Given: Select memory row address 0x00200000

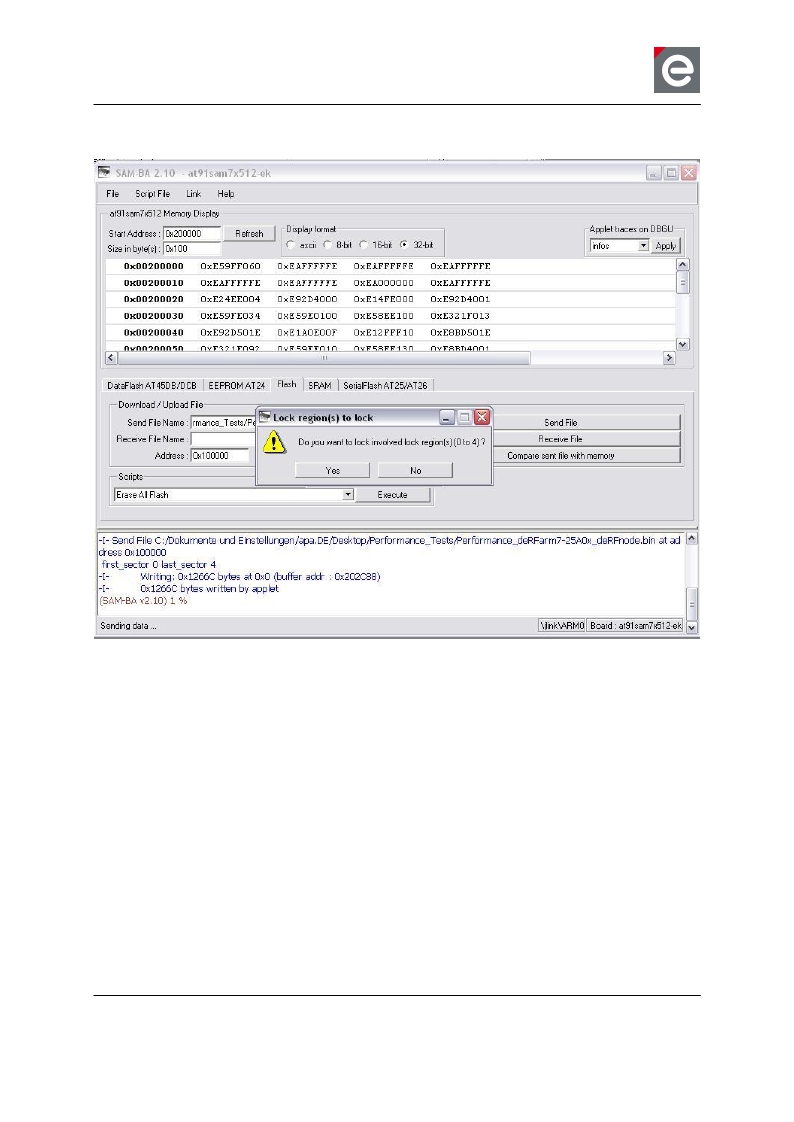Looking at the screenshot, I should click(x=154, y=266).
